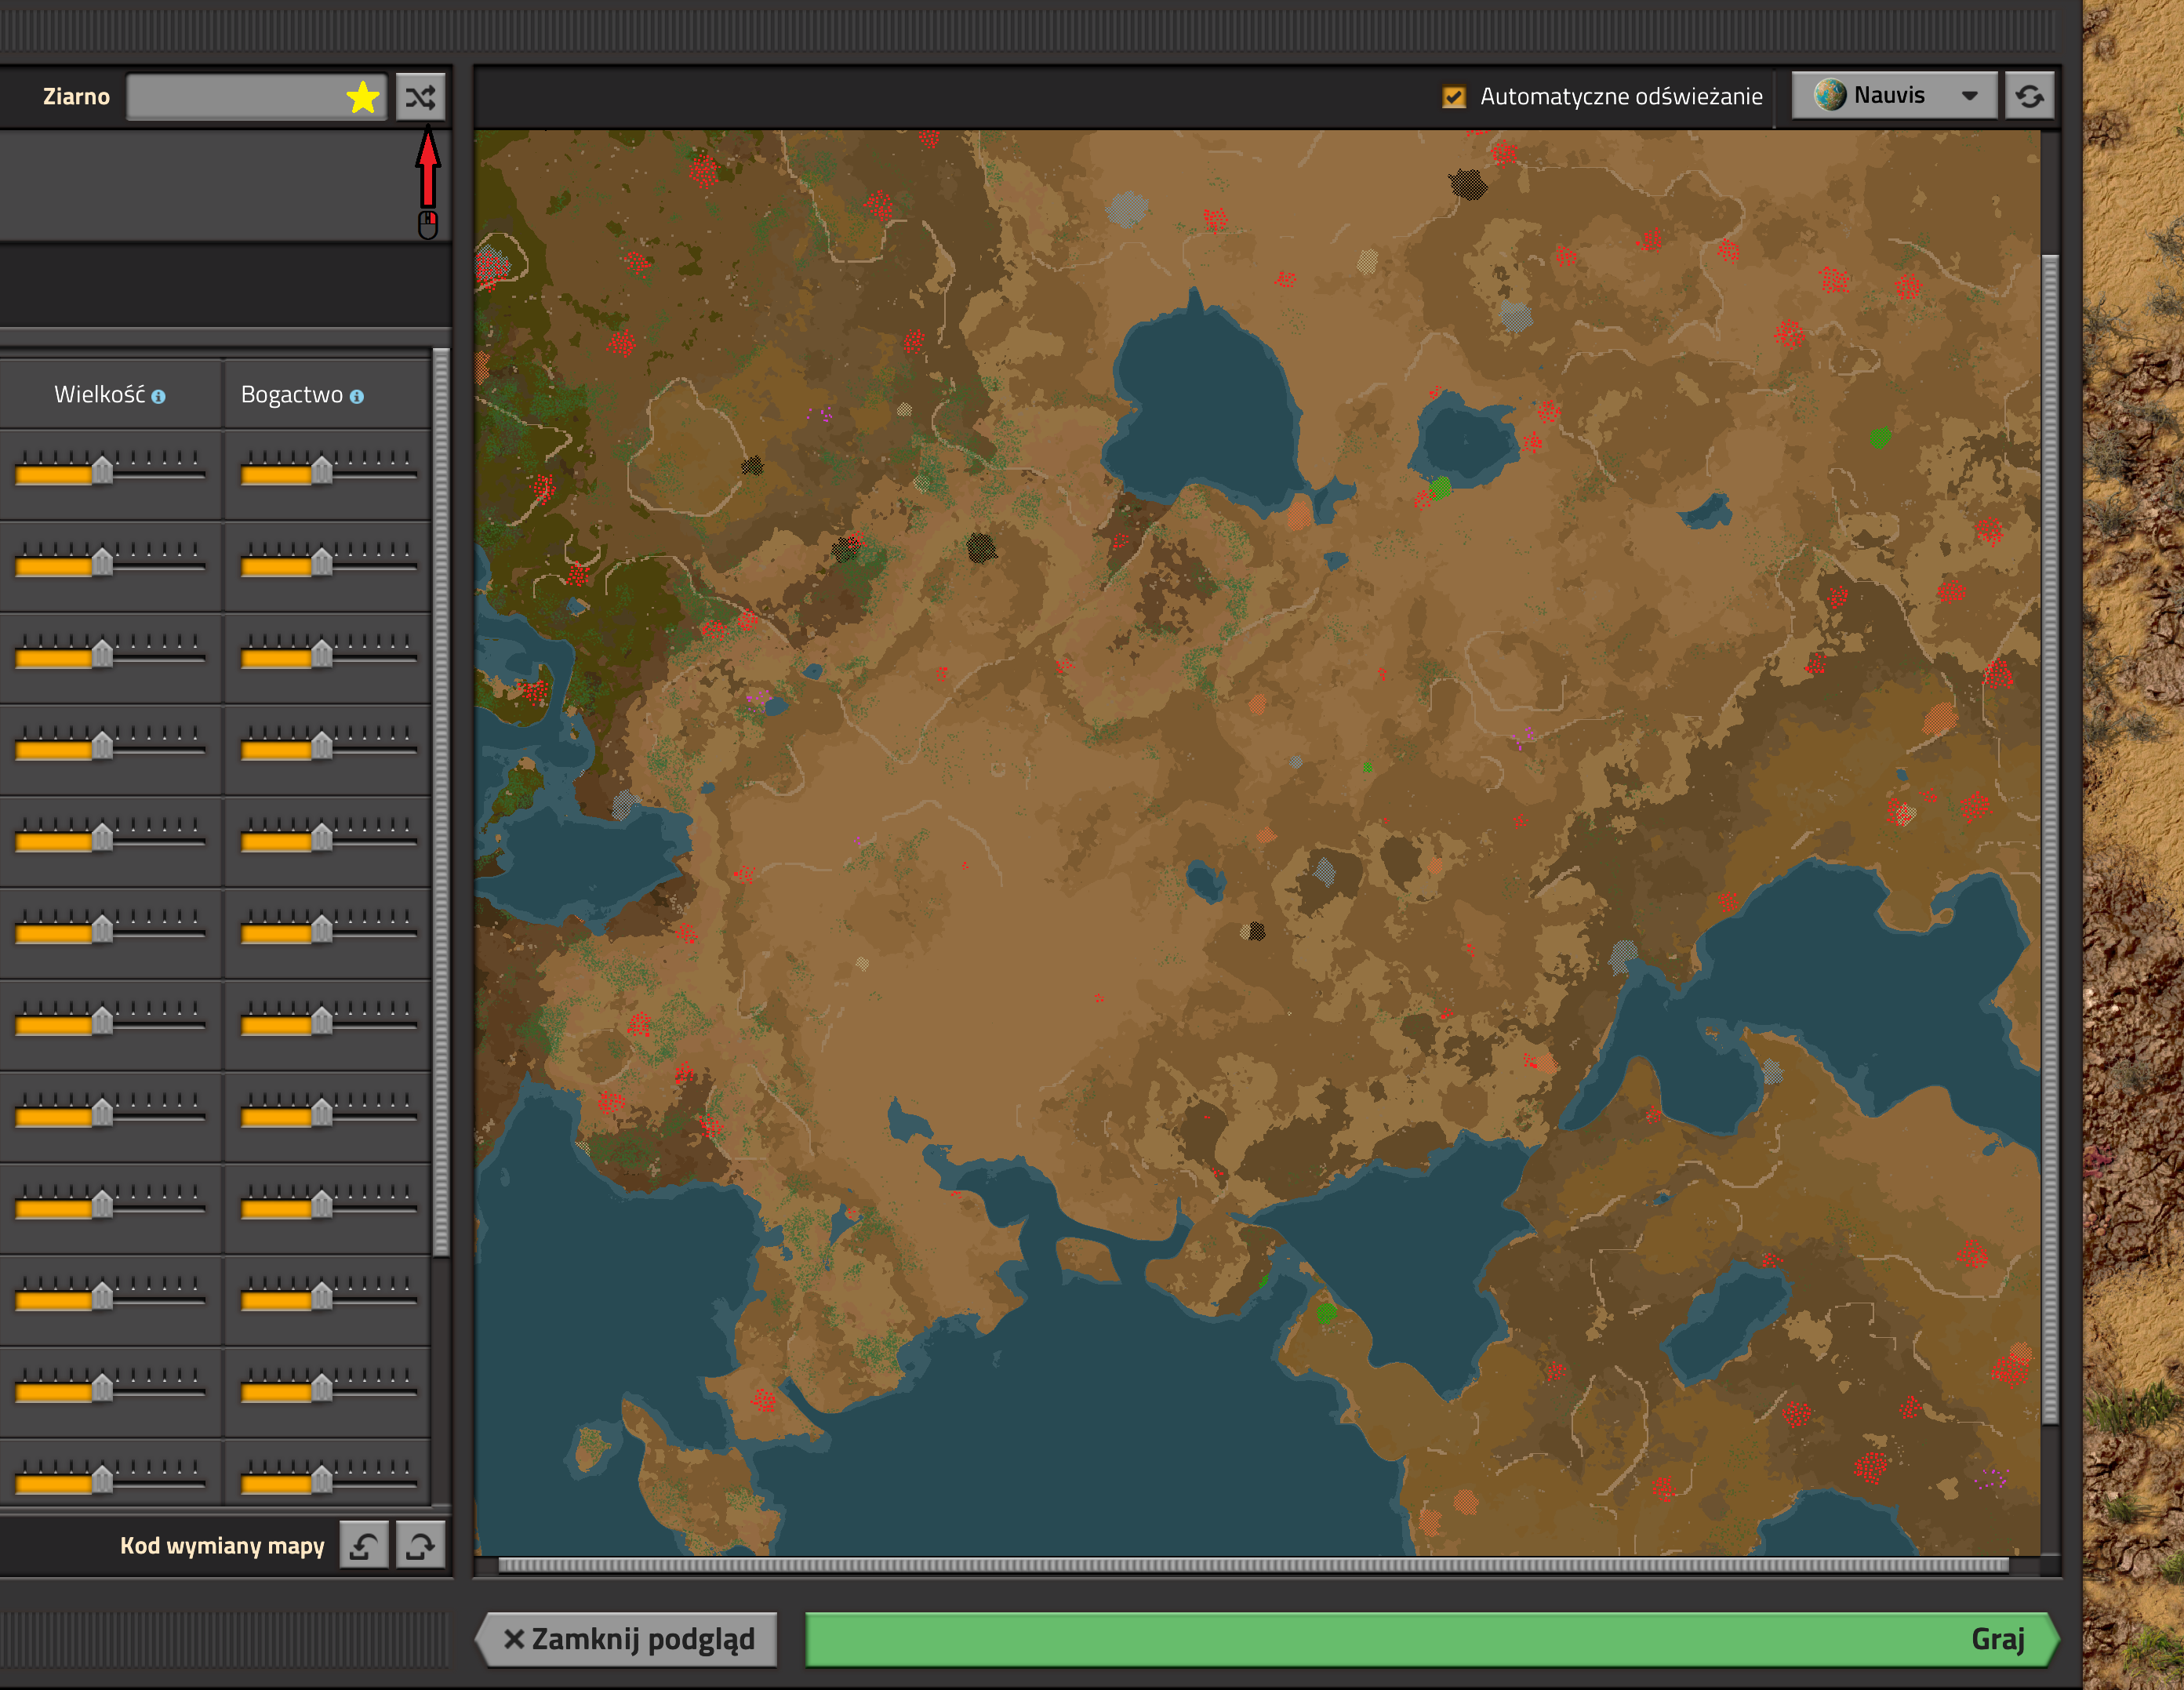The image size is (2184, 1690).
Task: Click the map preview horizontal scrollbar
Action: coord(1253,1565)
